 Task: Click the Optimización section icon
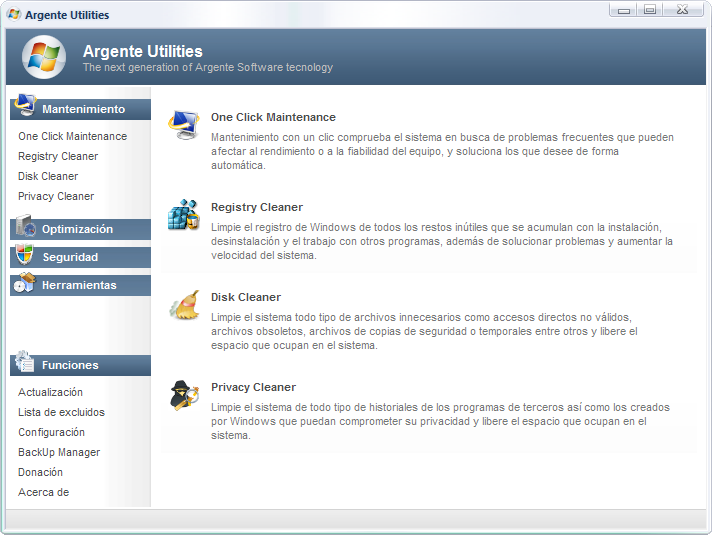(24, 228)
